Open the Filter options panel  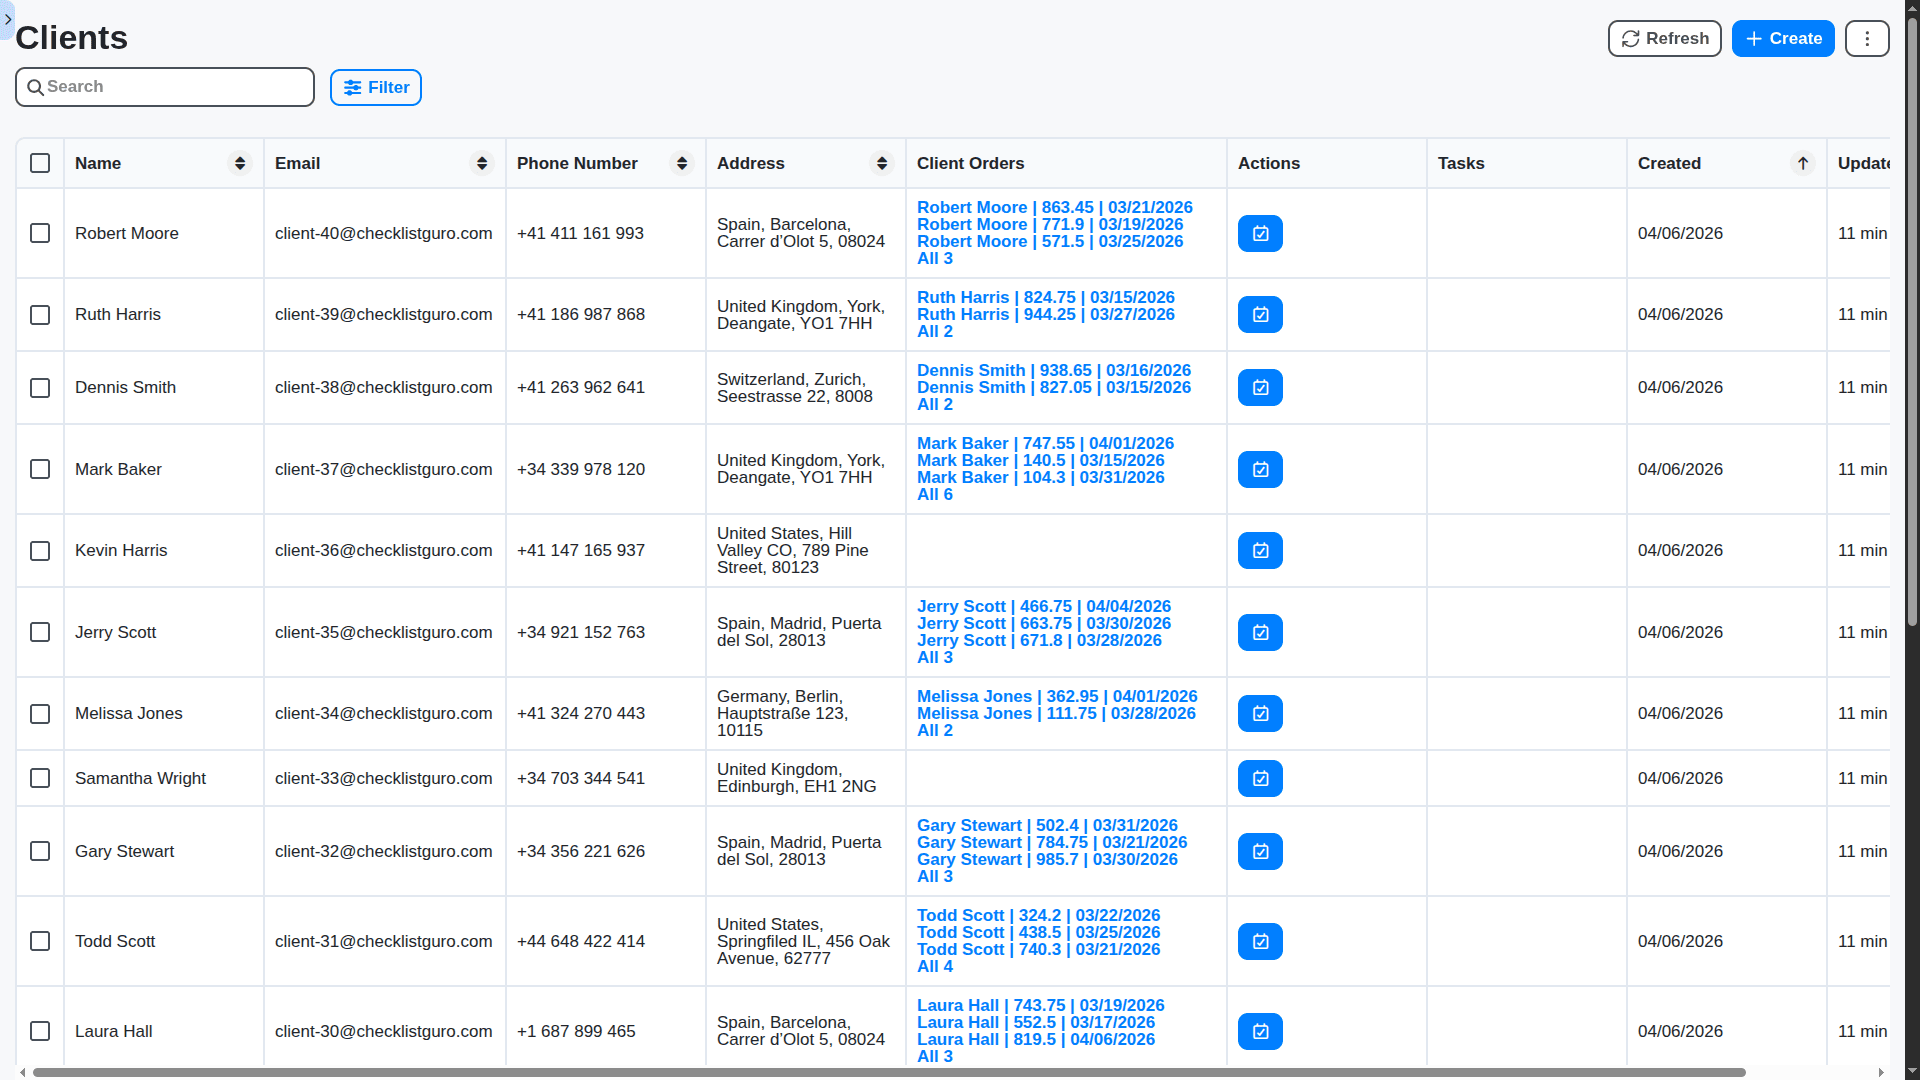click(x=376, y=88)
